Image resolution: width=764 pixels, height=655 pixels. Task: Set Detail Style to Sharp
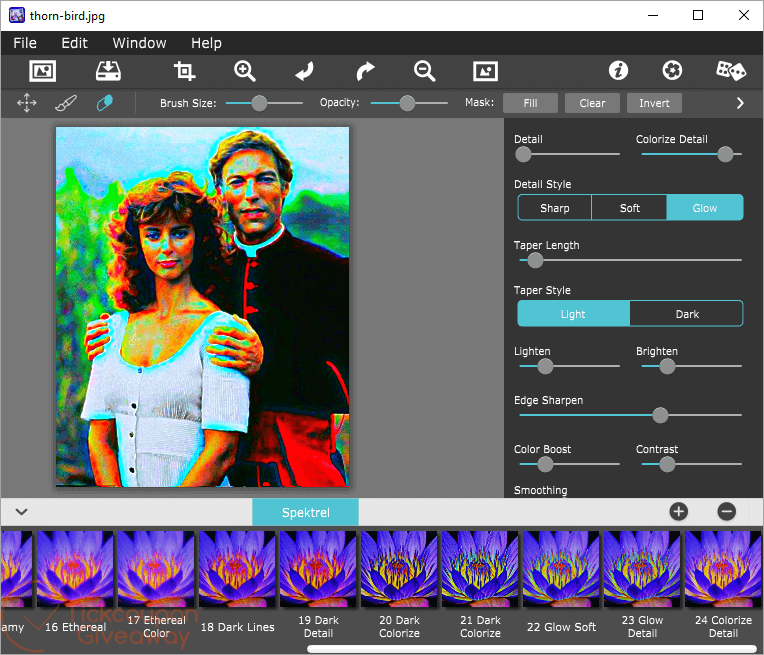(x=555, y=208)
